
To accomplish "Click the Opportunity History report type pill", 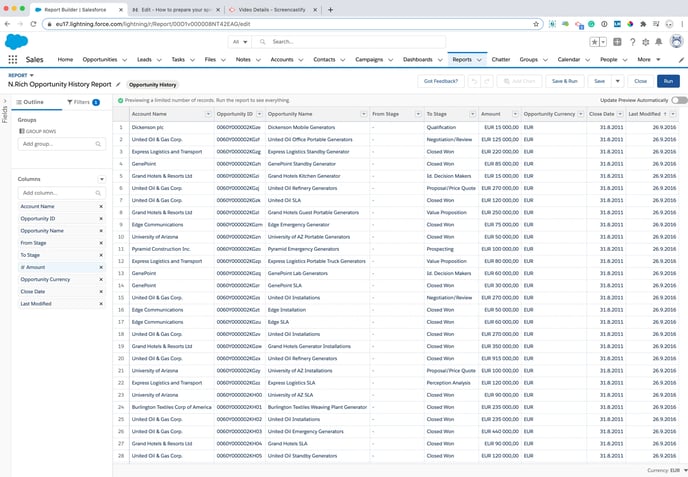I will point(153,85).
